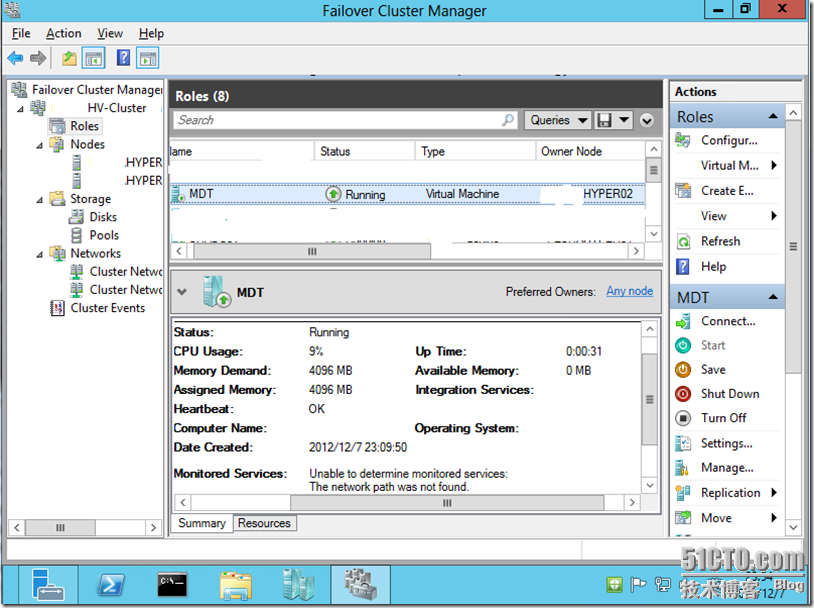Click the Owner Node column header
Image resolution: width=814 pixels, height=608 pixels.
coord(590,151)
